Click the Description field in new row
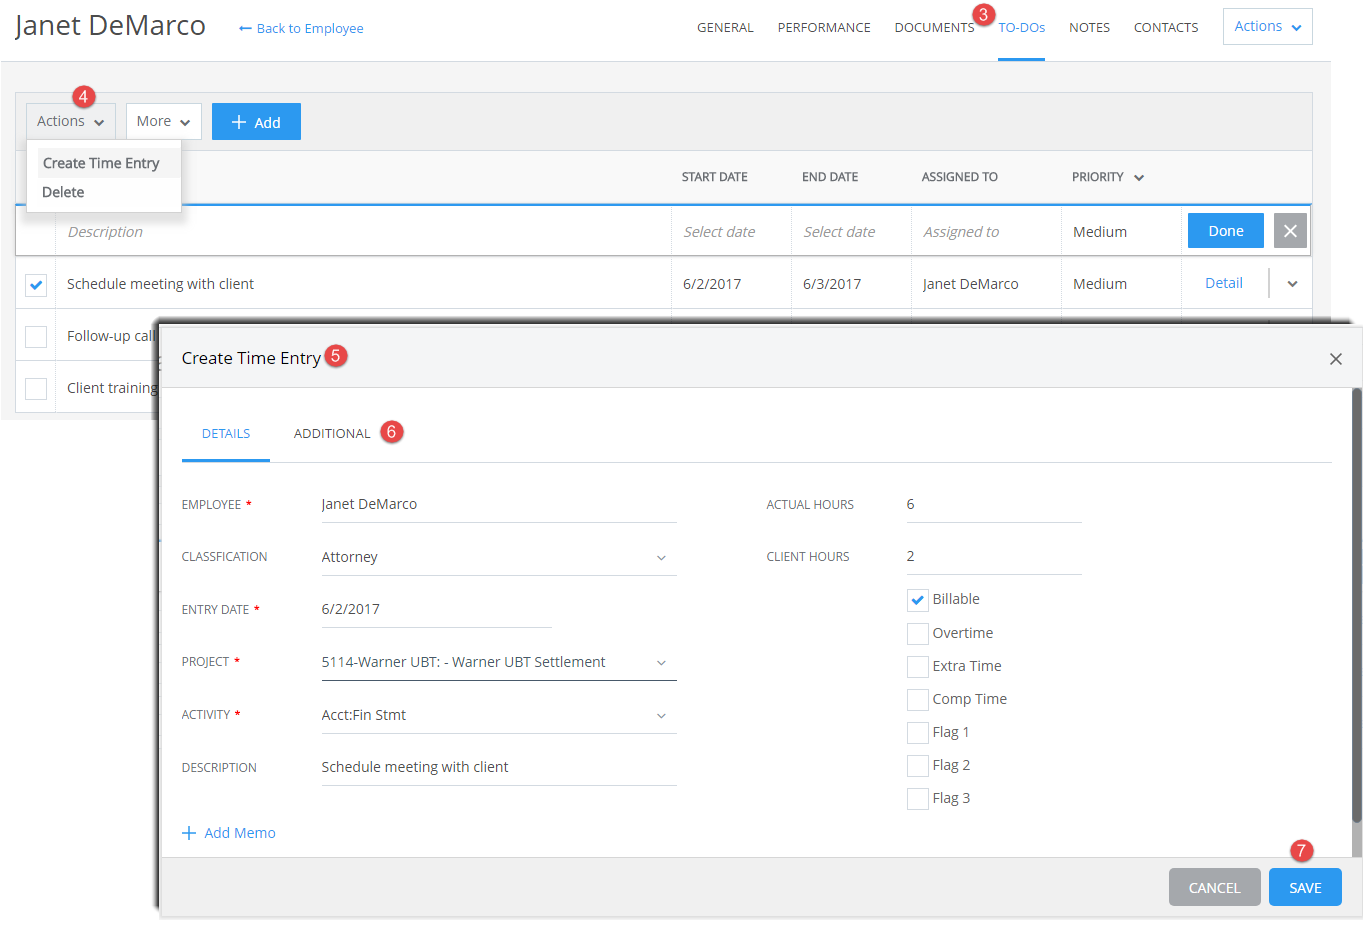1366x927 pixels. (364, 232)
